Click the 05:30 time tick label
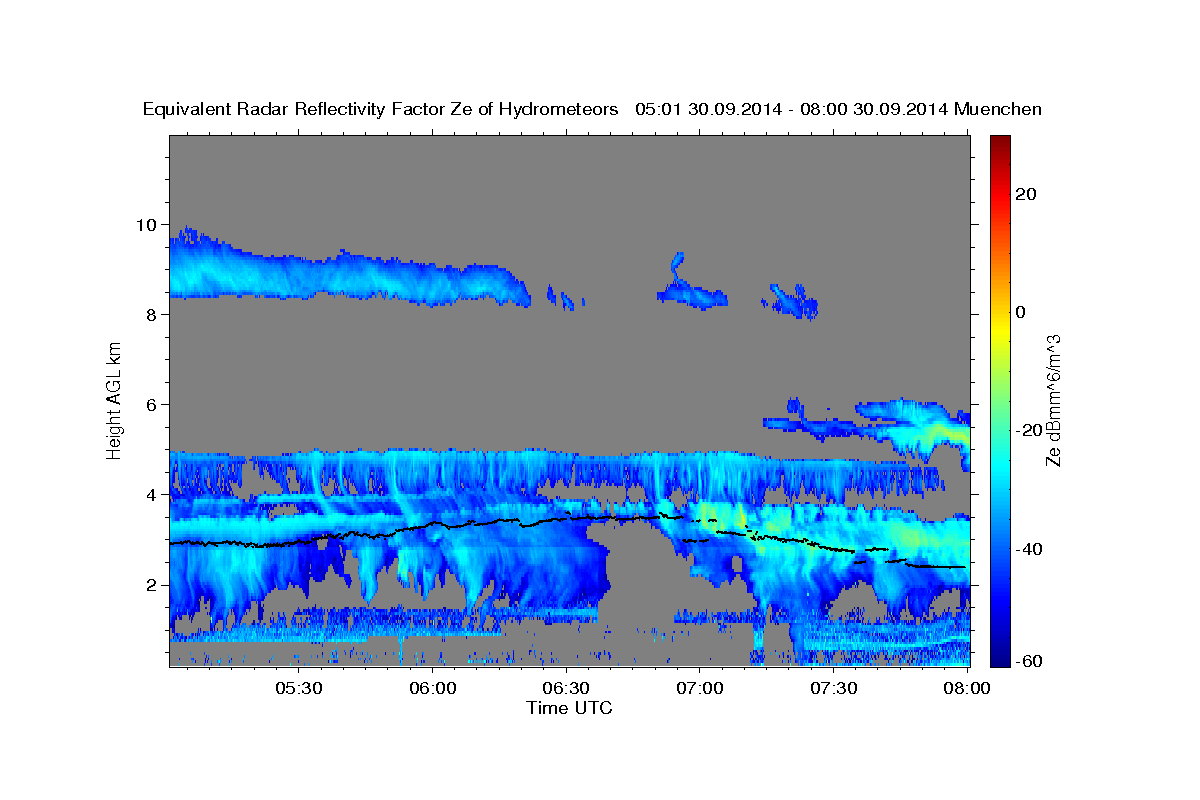1200x800 pixels. [x=298, y=688]
